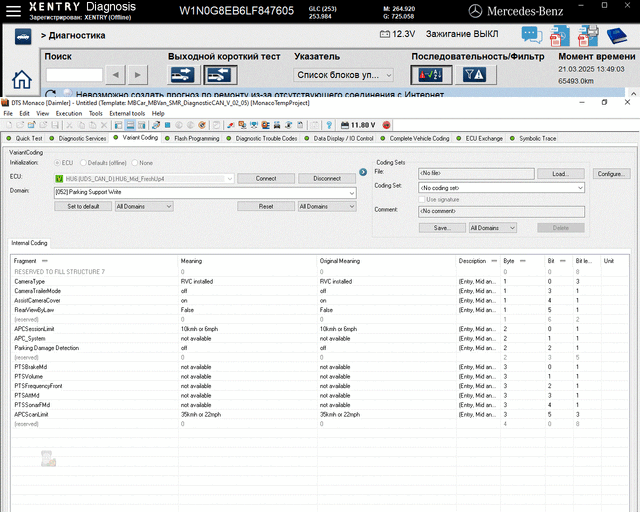Open the blue help book icon
The height and width of the screenshot is (512, 640).
click(x=617, y=37)
